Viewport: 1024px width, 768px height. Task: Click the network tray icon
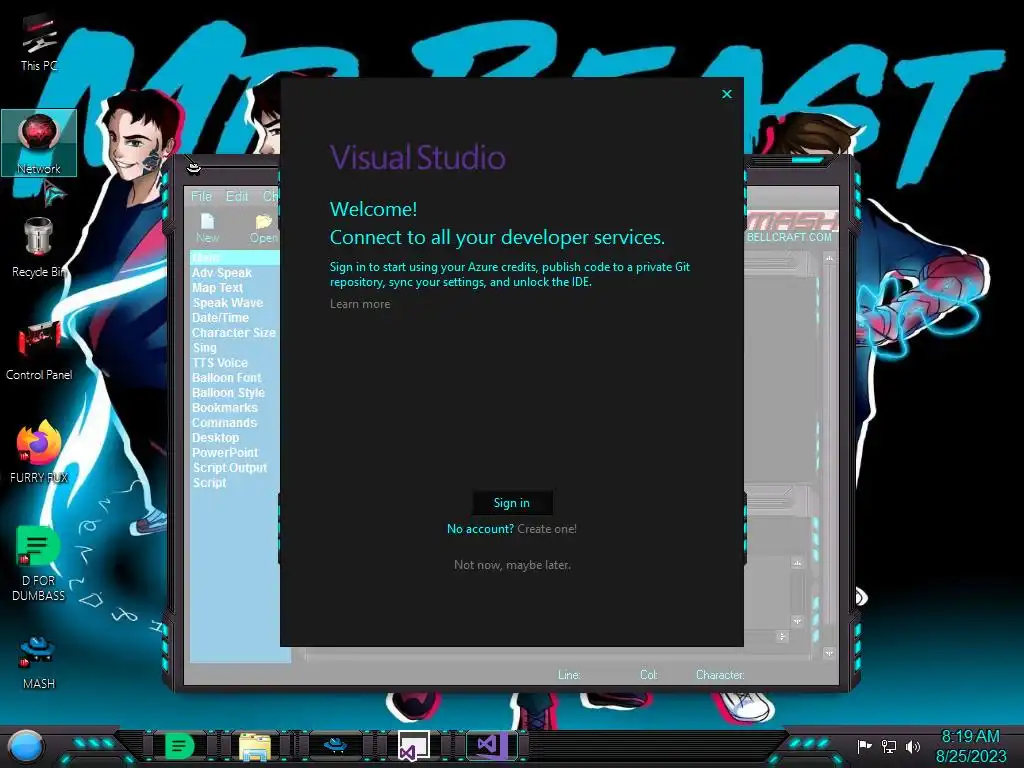(889, 746)
